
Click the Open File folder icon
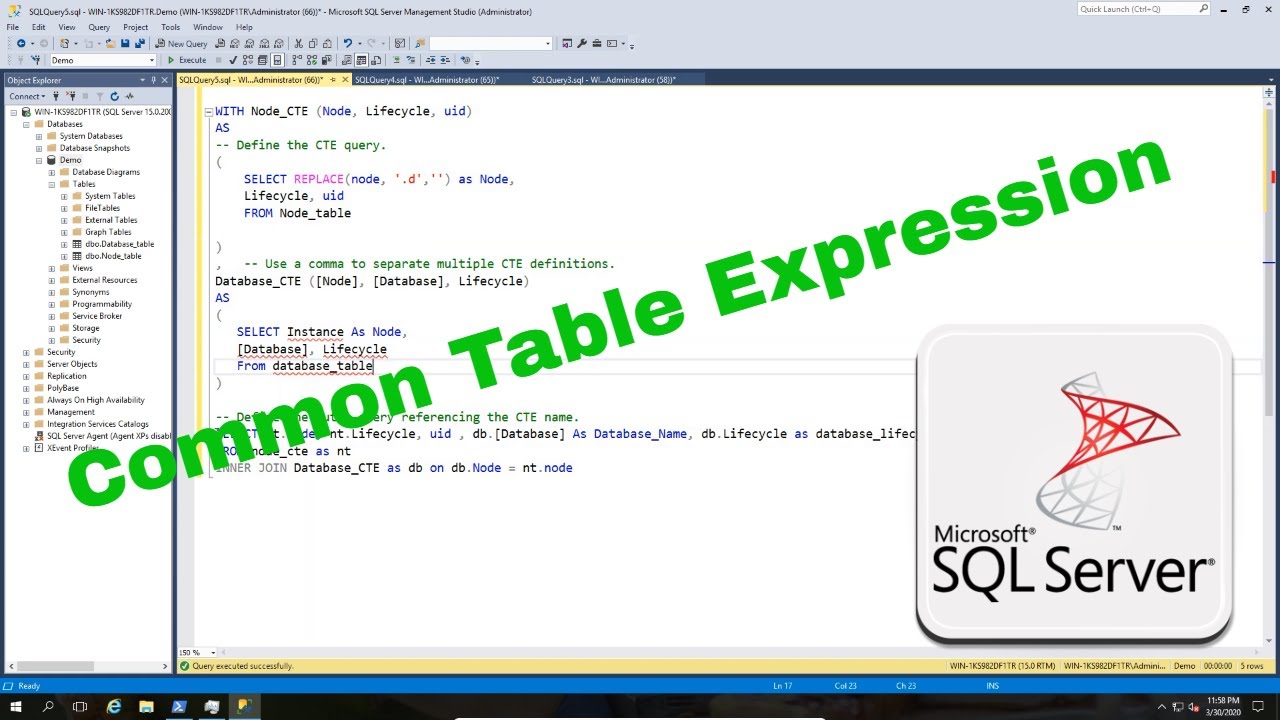point(110,44)
